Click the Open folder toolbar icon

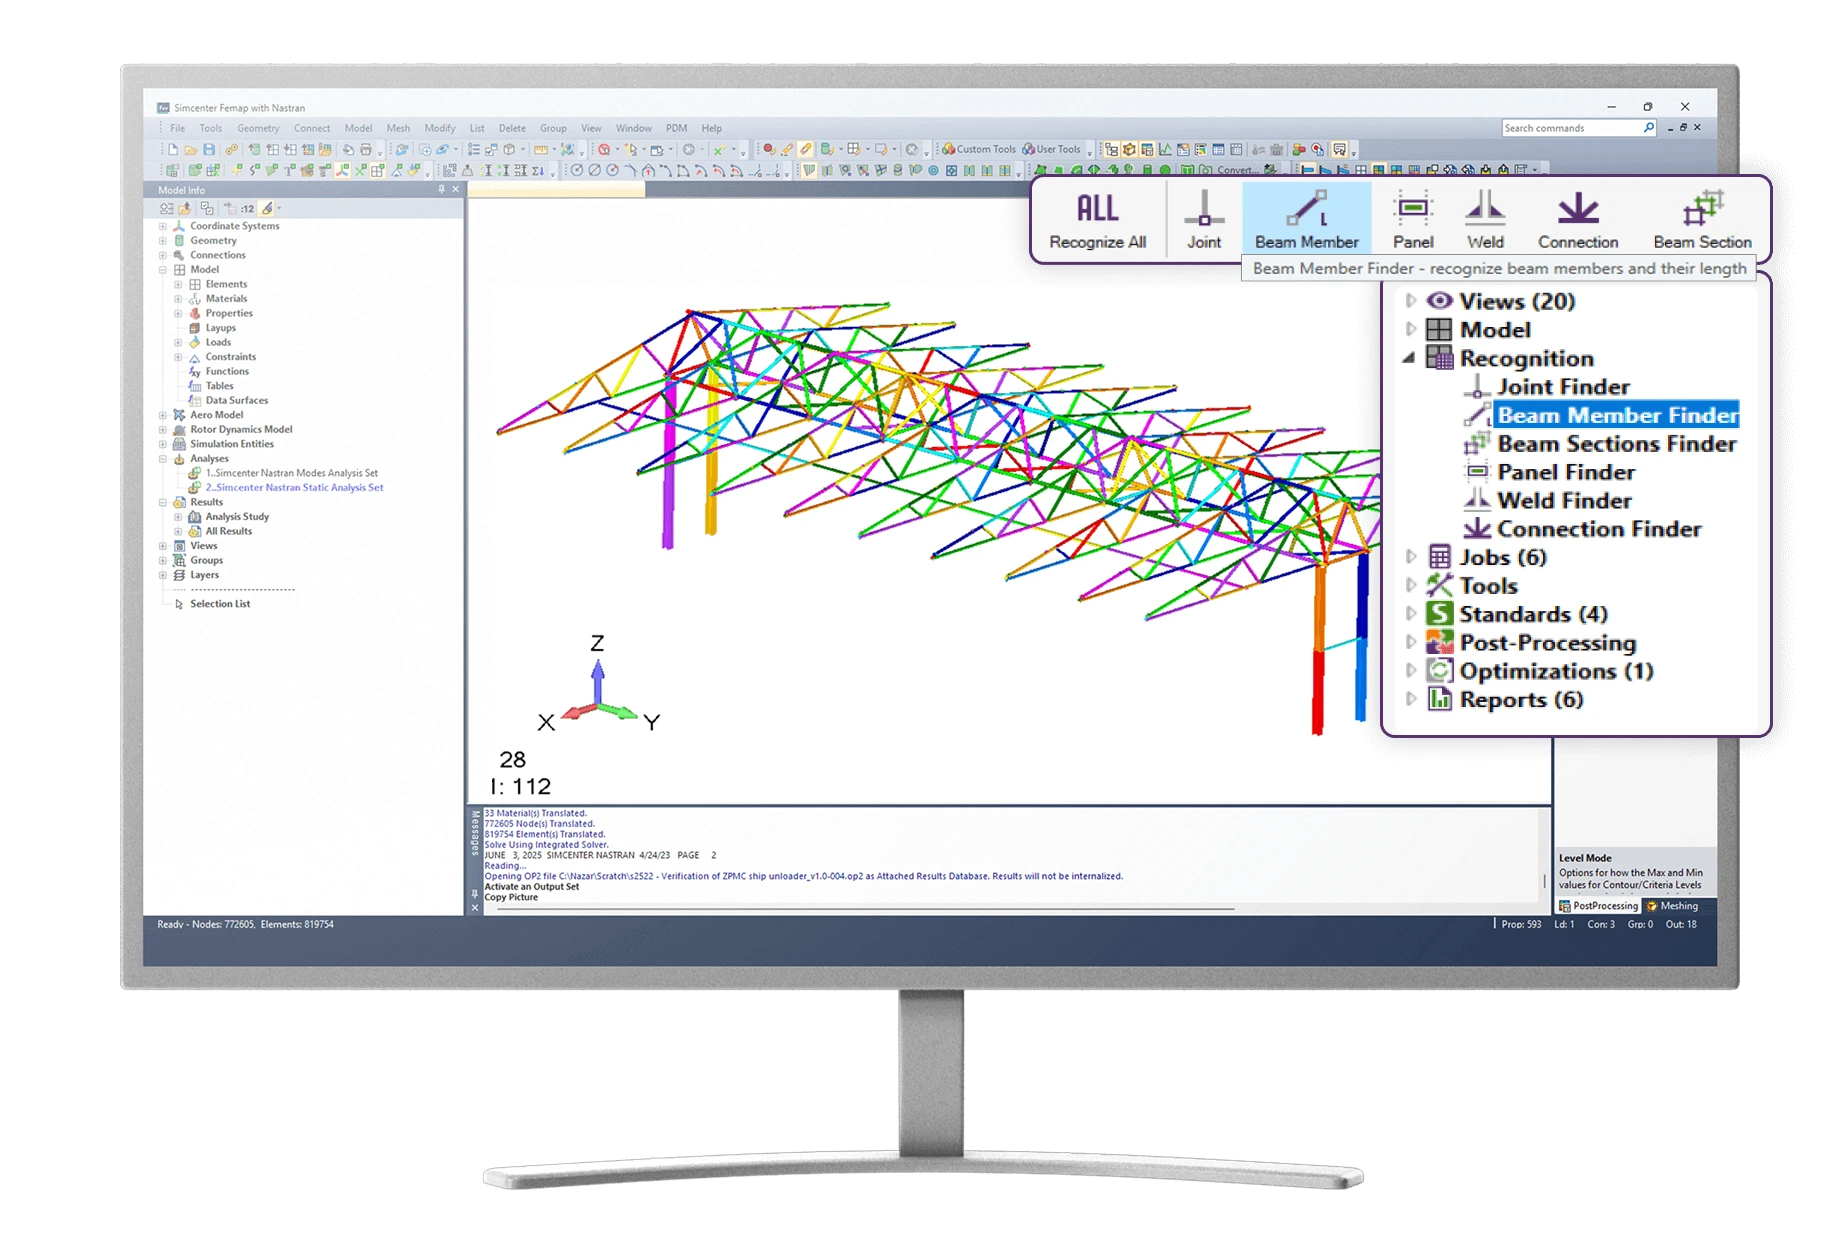pos(190,149)
